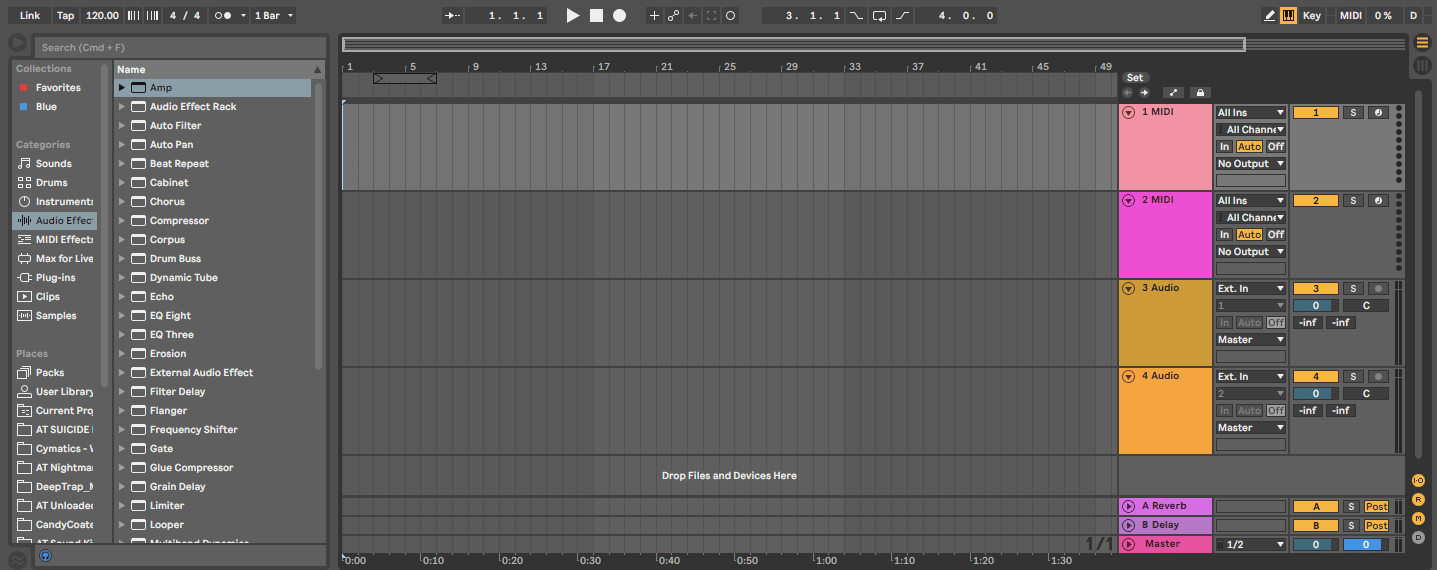Jump to previous locator arrow

click(x=1128, y=92)
